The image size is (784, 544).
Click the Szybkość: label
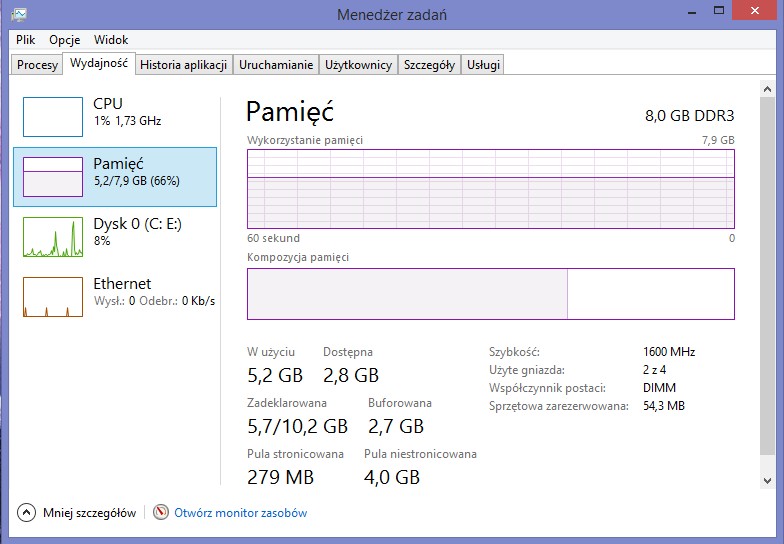coord(514,352)
